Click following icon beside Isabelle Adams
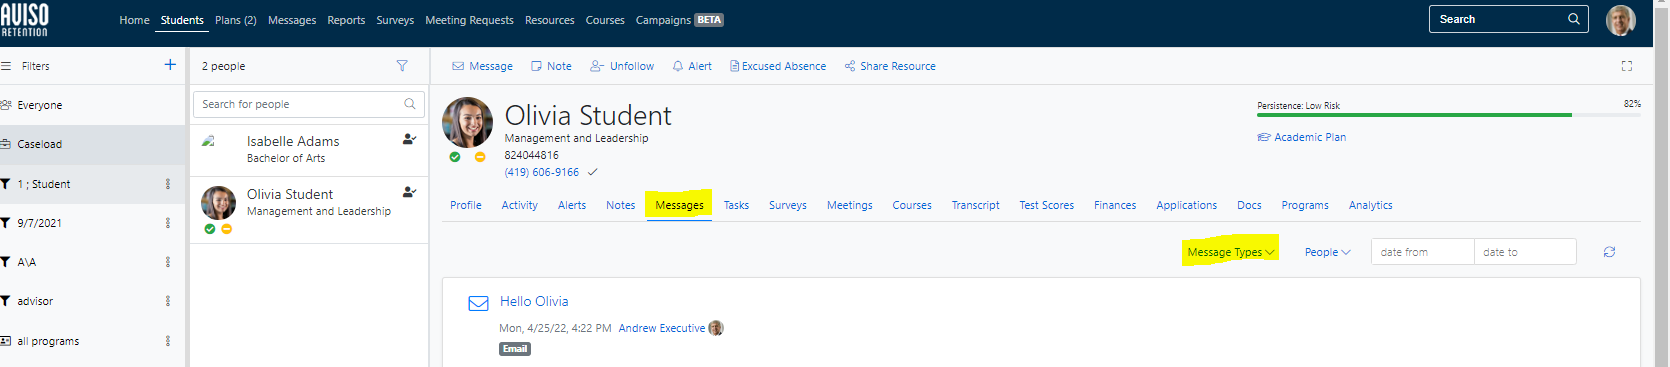The width and height of the screenshot is (1670, 367). (409, 139)
